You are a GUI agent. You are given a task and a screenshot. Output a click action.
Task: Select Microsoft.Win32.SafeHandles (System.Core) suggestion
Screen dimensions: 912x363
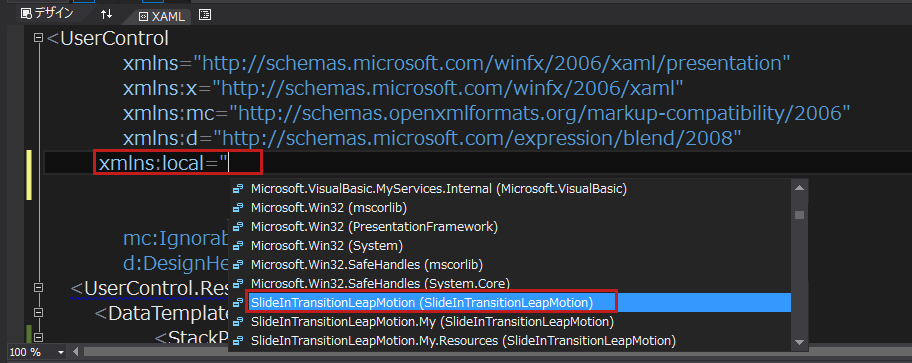coord(509,283)
